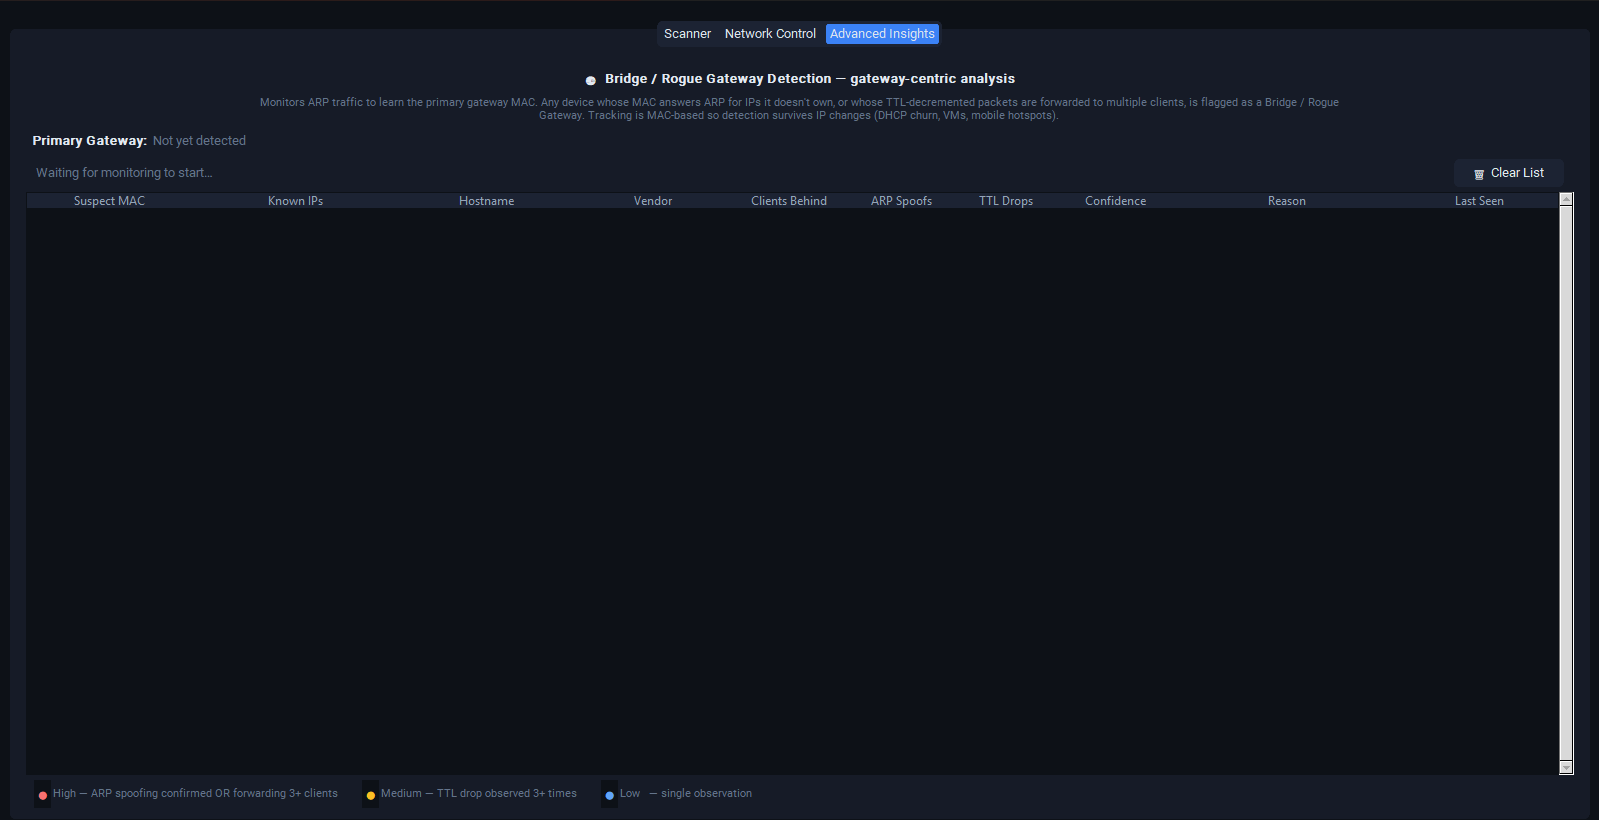Click the Monitors ARP traffic description paragraph
The image size is (1599, 820).
799,109
